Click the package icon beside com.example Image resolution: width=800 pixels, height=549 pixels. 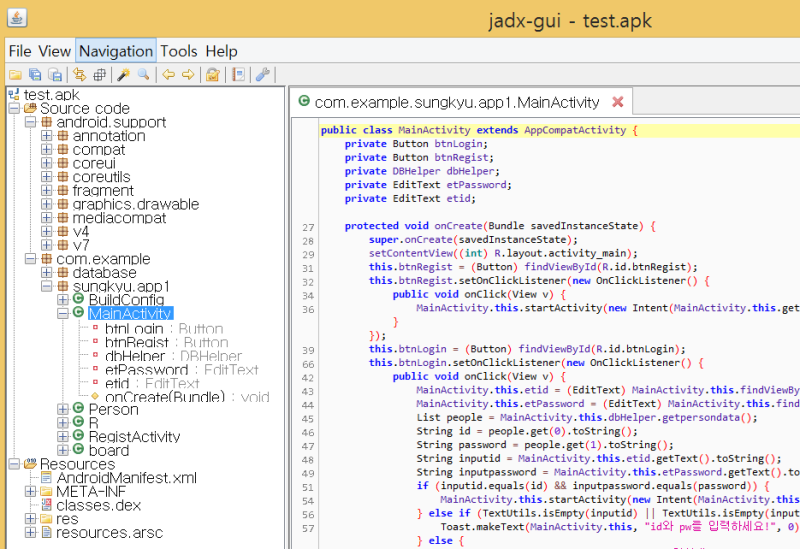46,259
